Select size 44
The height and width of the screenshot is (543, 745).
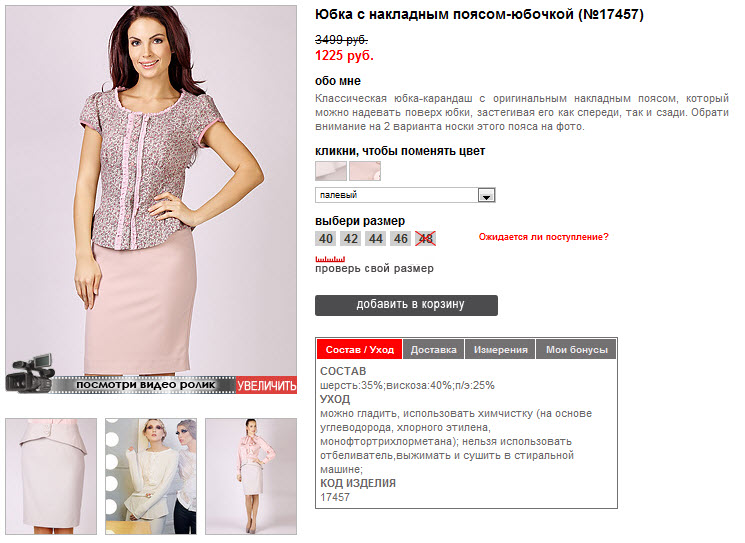[376, 238]
